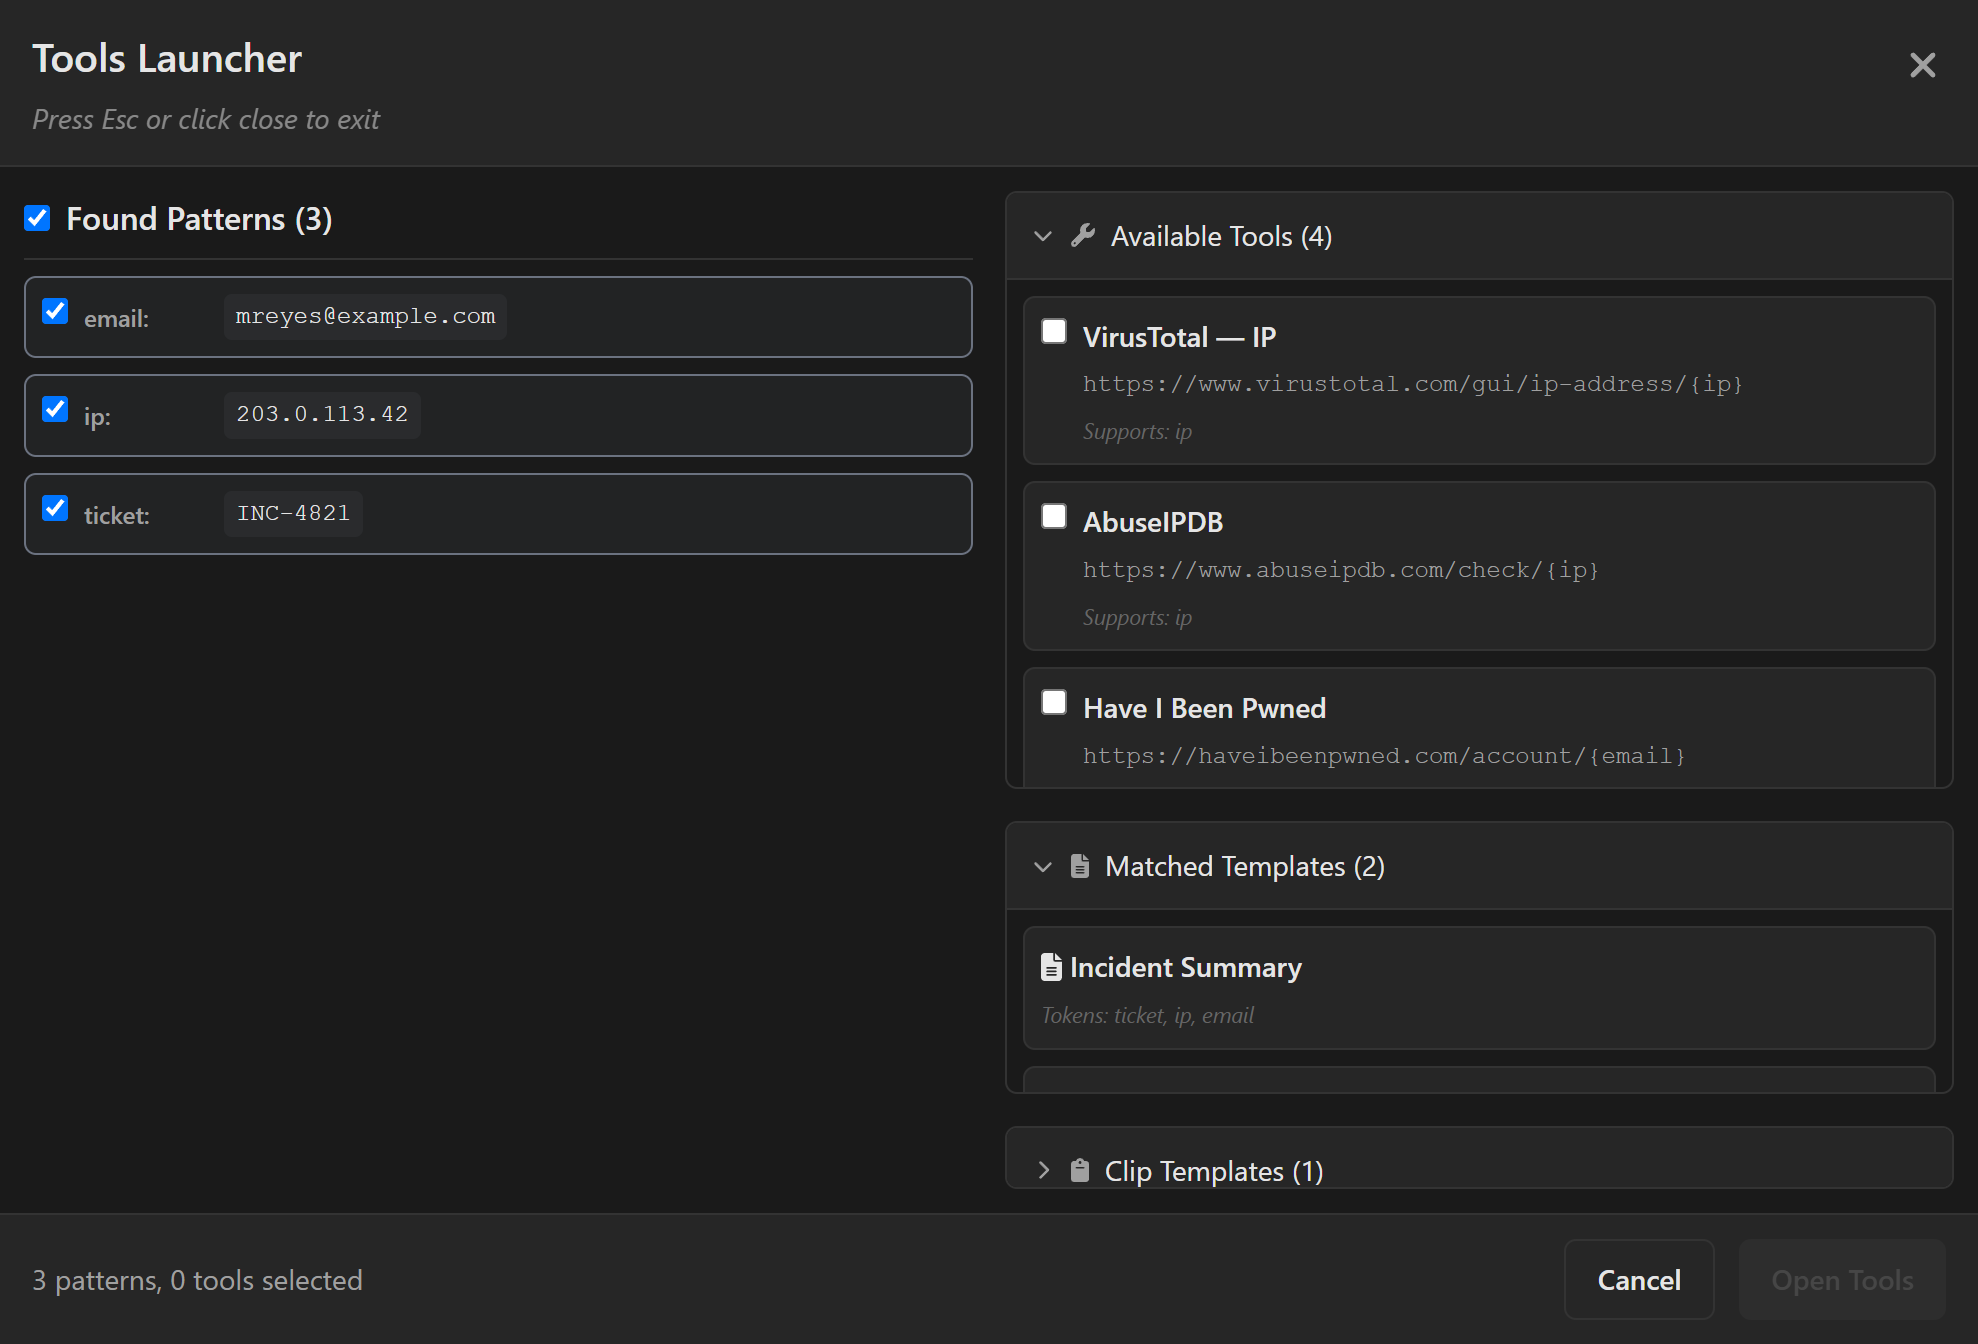Viewport: 1978px width, 1344px height.
Task: Click the mreyes@example.com email value
Action: coord(365,316)
